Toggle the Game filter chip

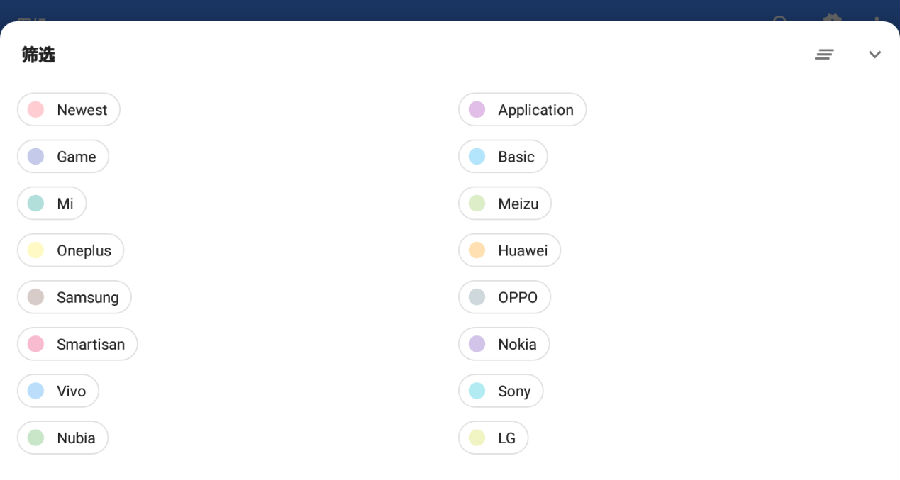[63, 156]
